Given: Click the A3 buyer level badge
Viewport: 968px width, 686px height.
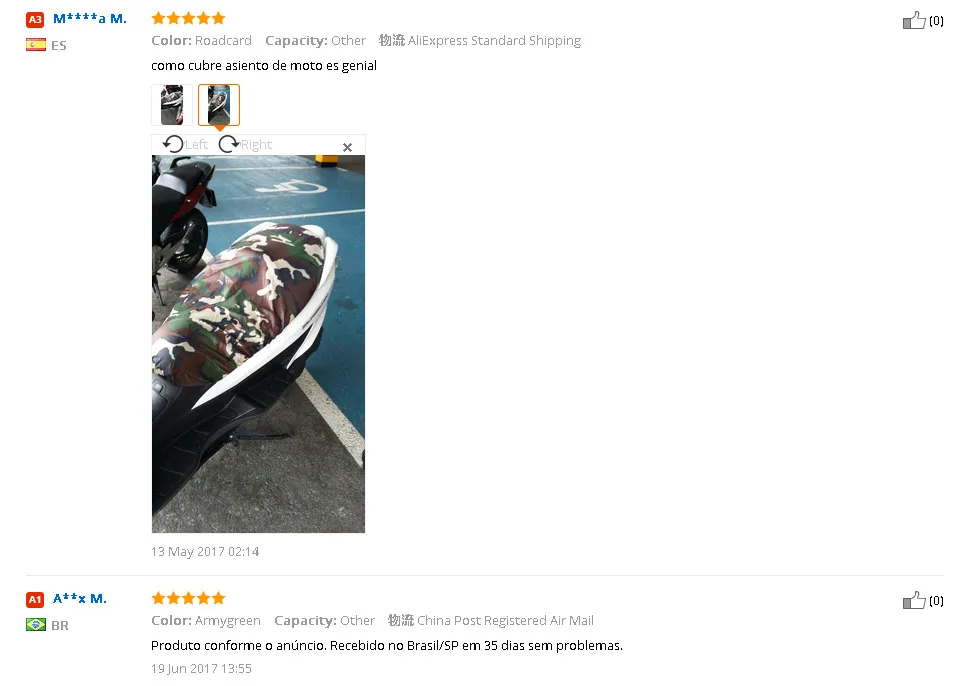Looking at the screenshot, I should click(35, 20).
